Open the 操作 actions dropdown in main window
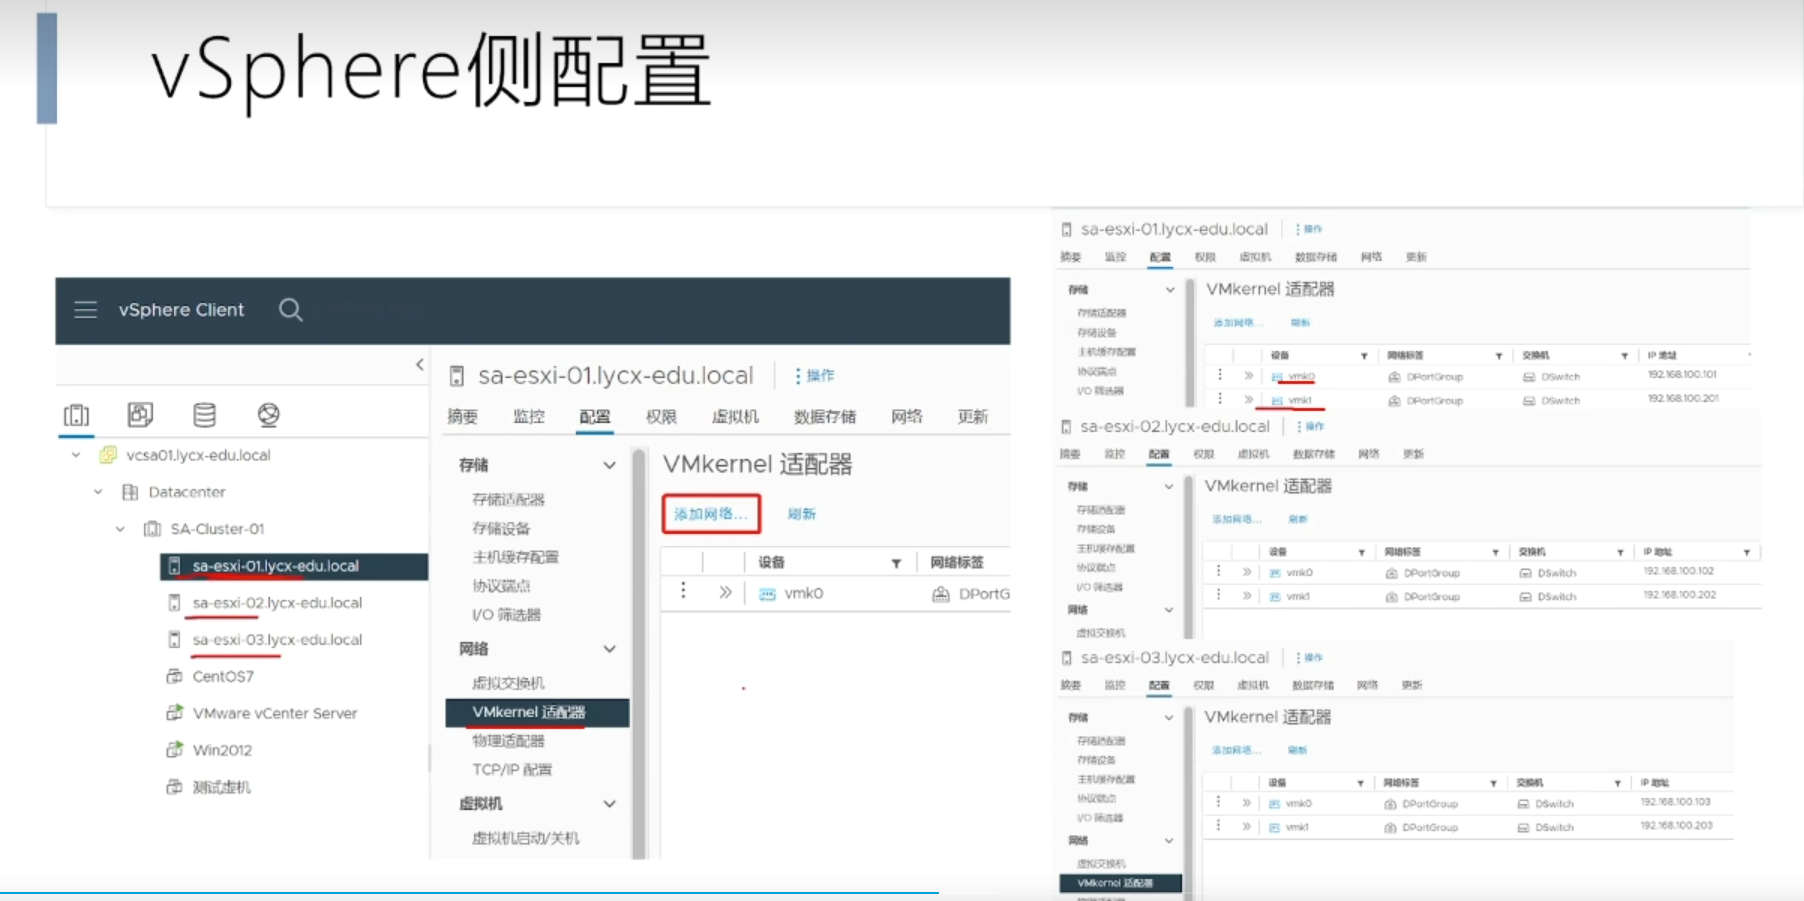The height and width of the screenshot is (901, 1804). point(815,376)
